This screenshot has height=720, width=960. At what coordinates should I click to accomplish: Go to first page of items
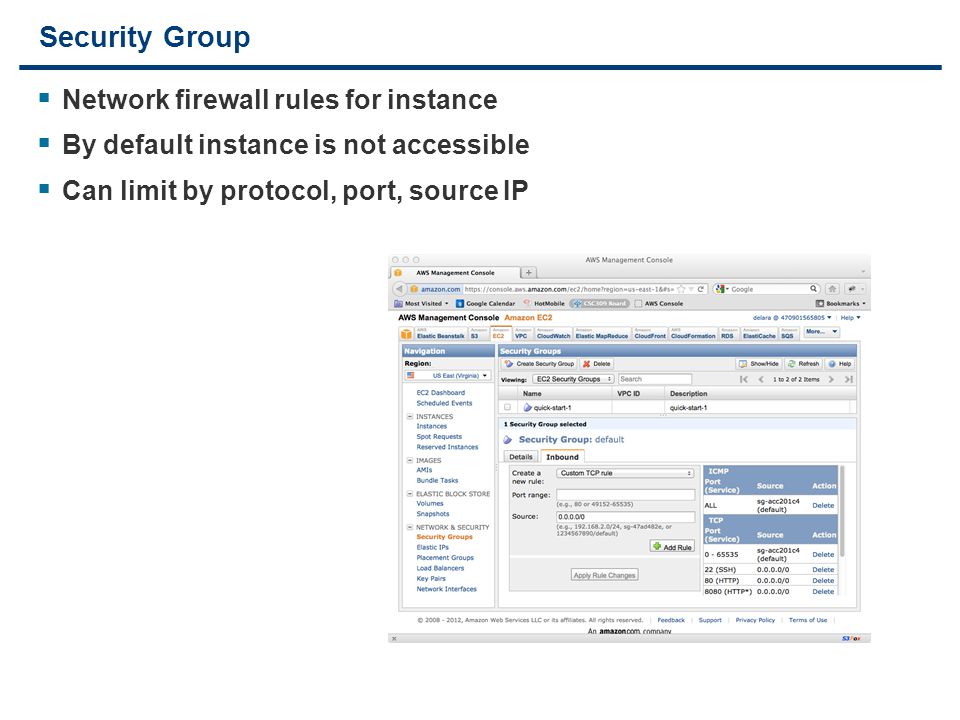pos(744,380)
